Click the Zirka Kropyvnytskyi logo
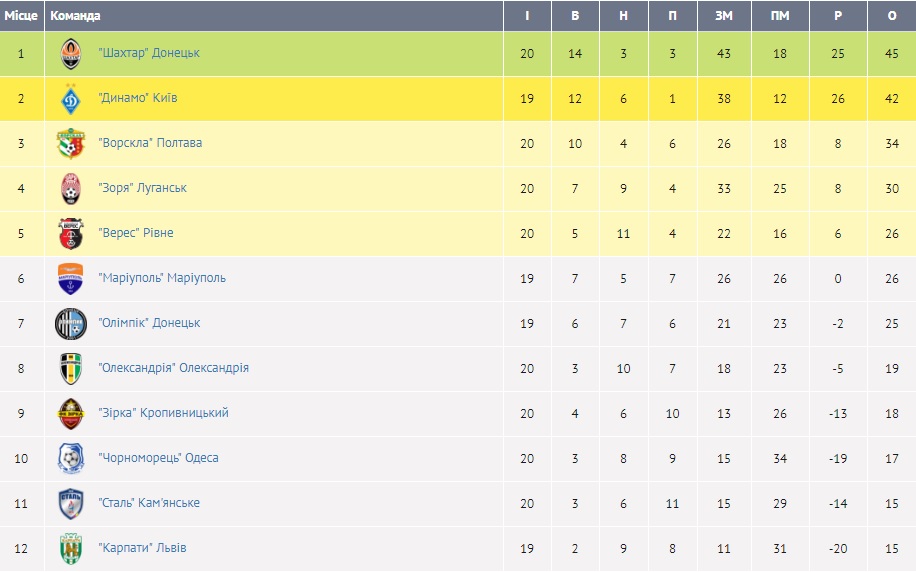The width and height of the screenshot is (916, 572). tap(71, 414)
